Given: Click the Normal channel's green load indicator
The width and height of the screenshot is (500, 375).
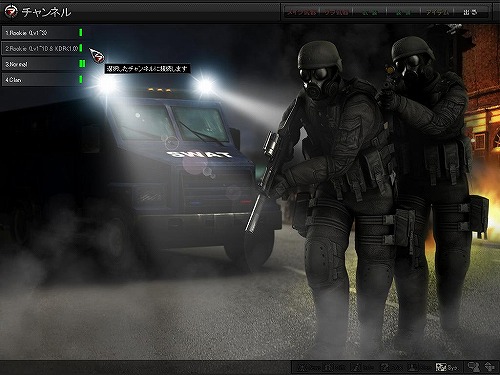Looking at the screenshot, I should 82,64.
